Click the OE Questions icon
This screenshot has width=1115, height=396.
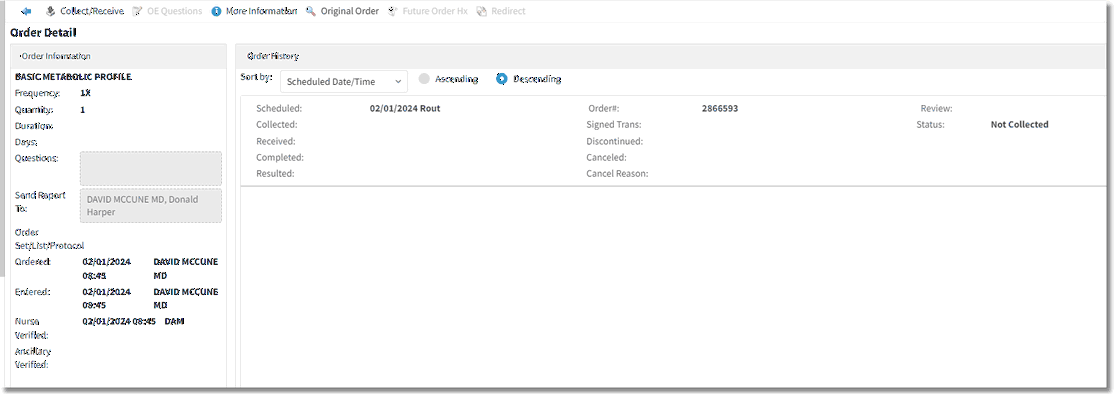click(x=137, y=11)
